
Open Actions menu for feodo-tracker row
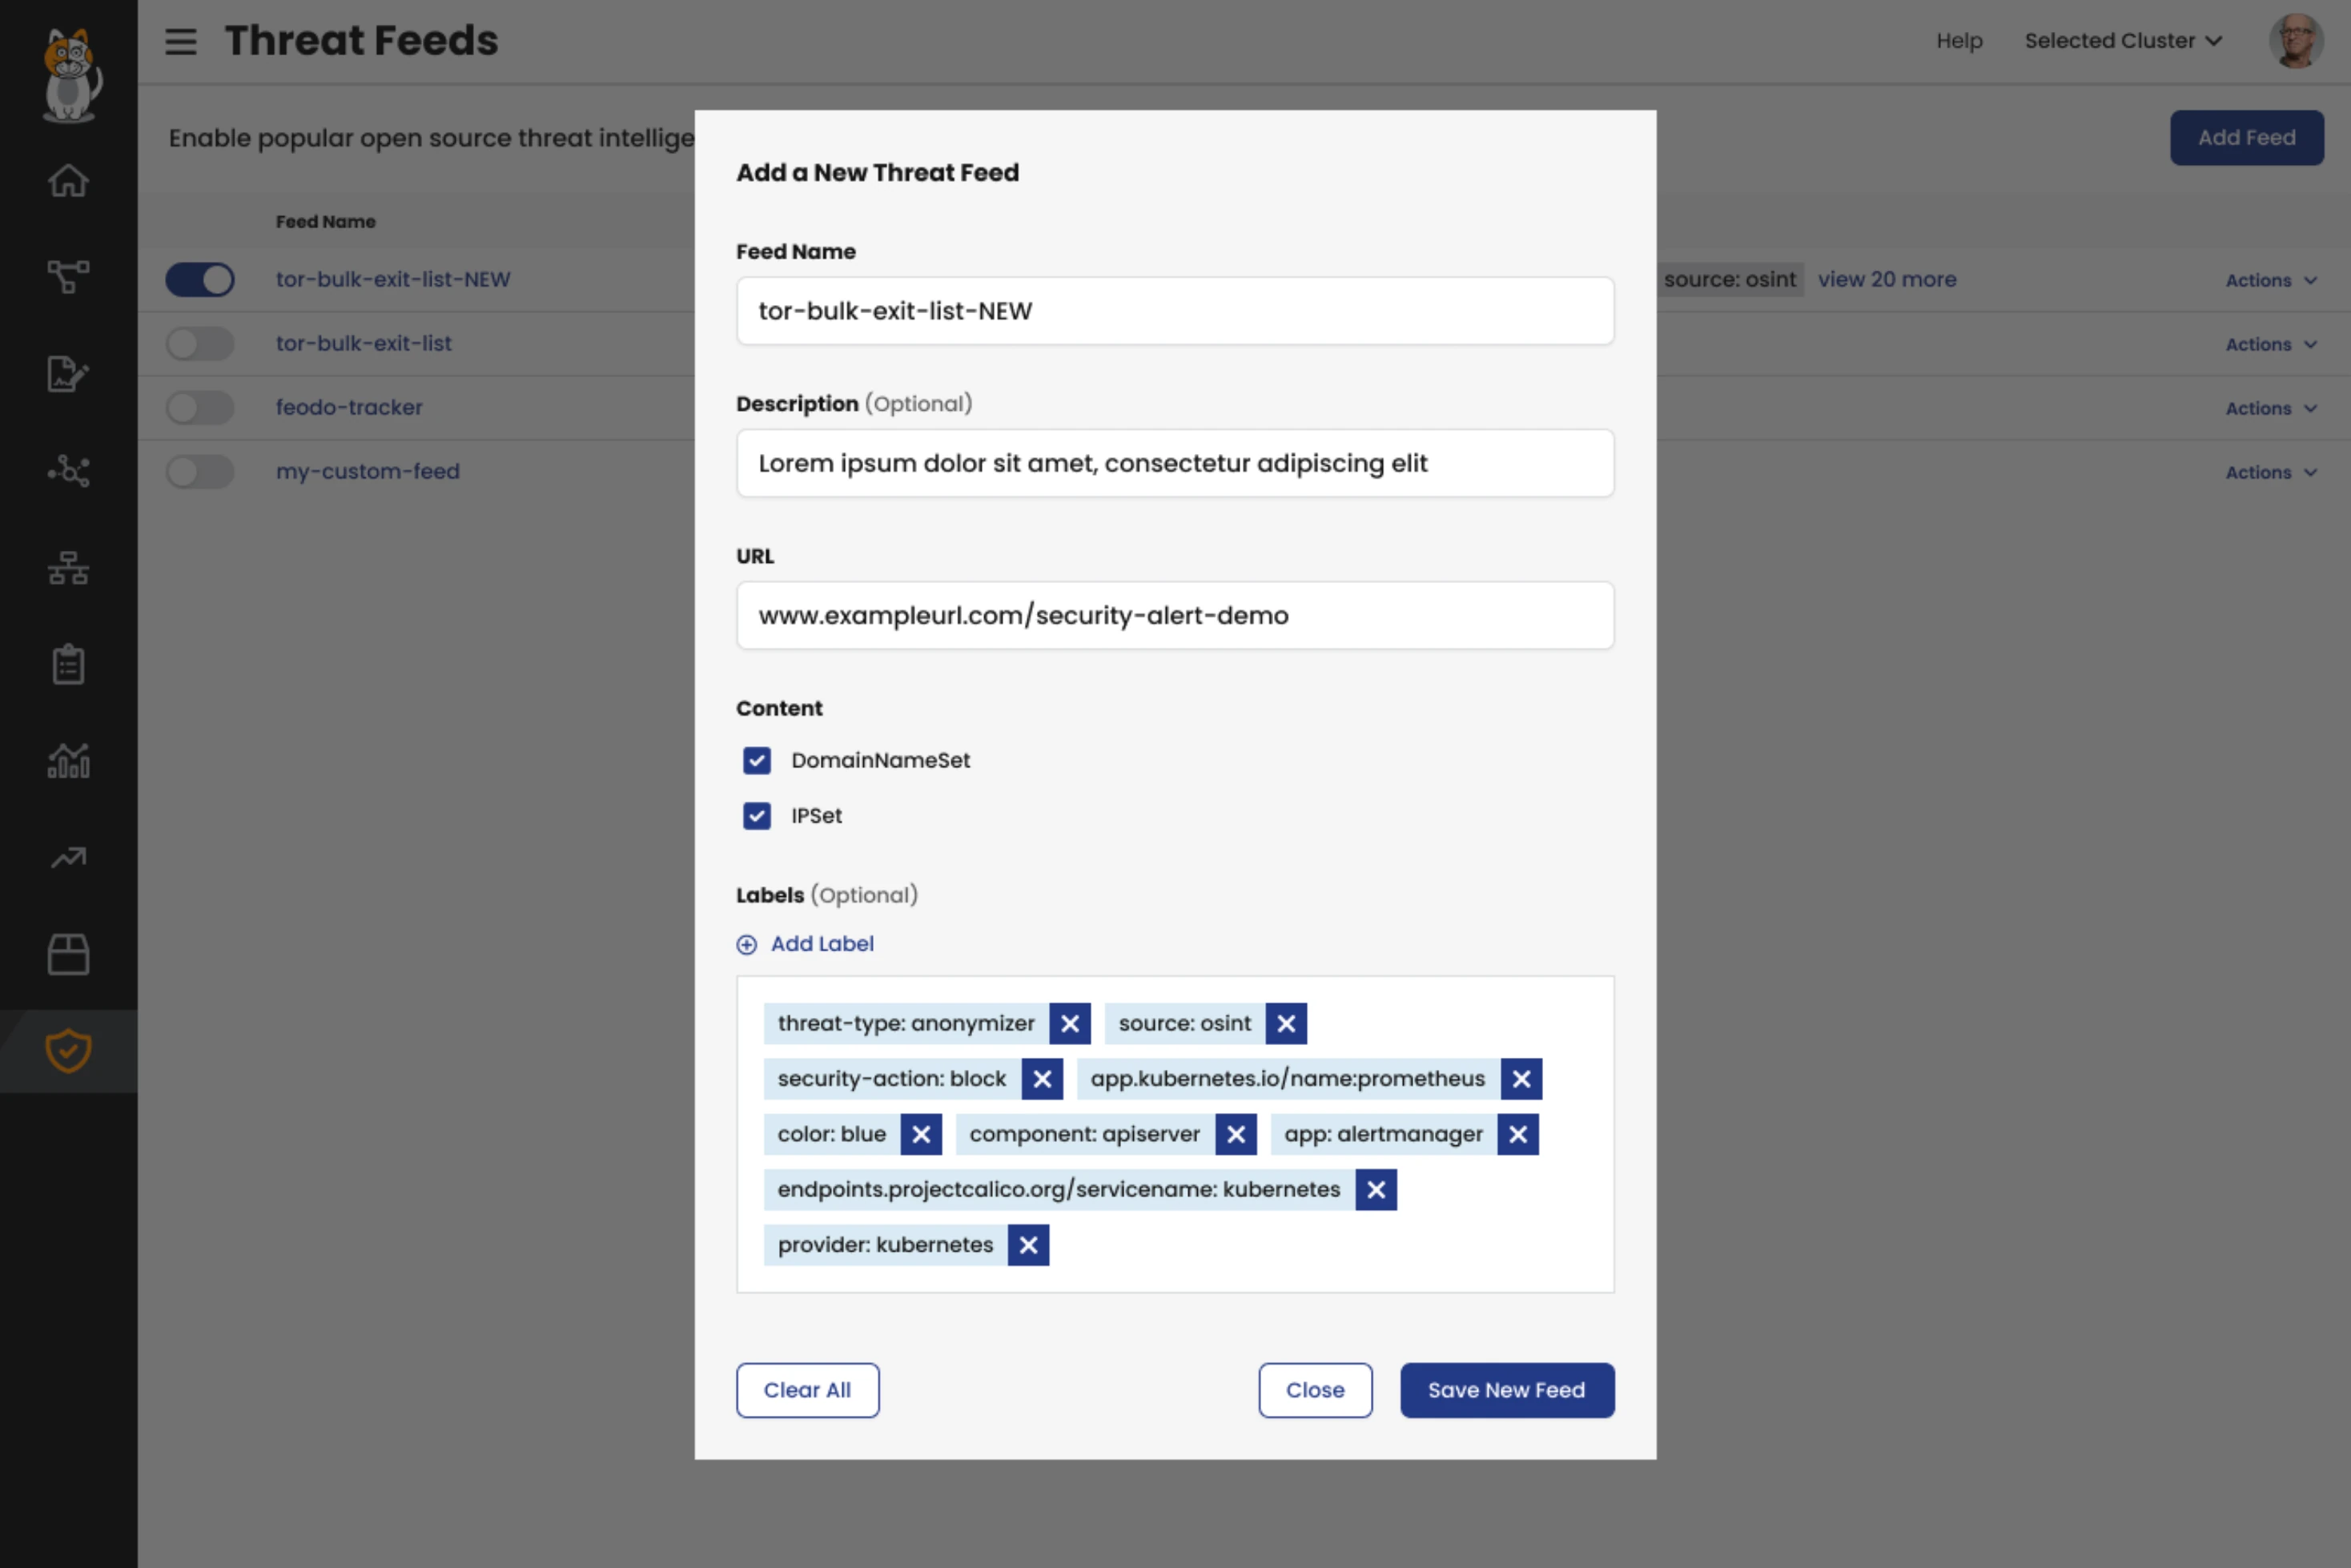click(2270, 408)
